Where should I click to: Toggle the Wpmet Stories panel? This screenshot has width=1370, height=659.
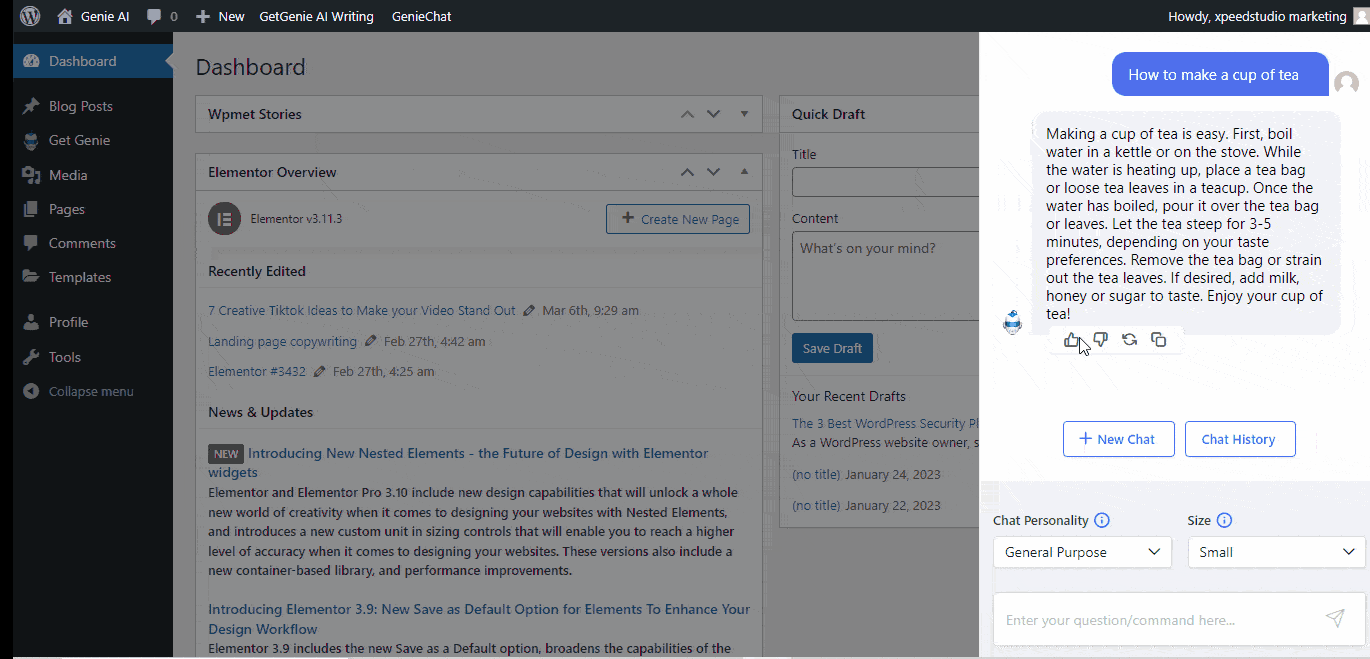click(744, 114)
